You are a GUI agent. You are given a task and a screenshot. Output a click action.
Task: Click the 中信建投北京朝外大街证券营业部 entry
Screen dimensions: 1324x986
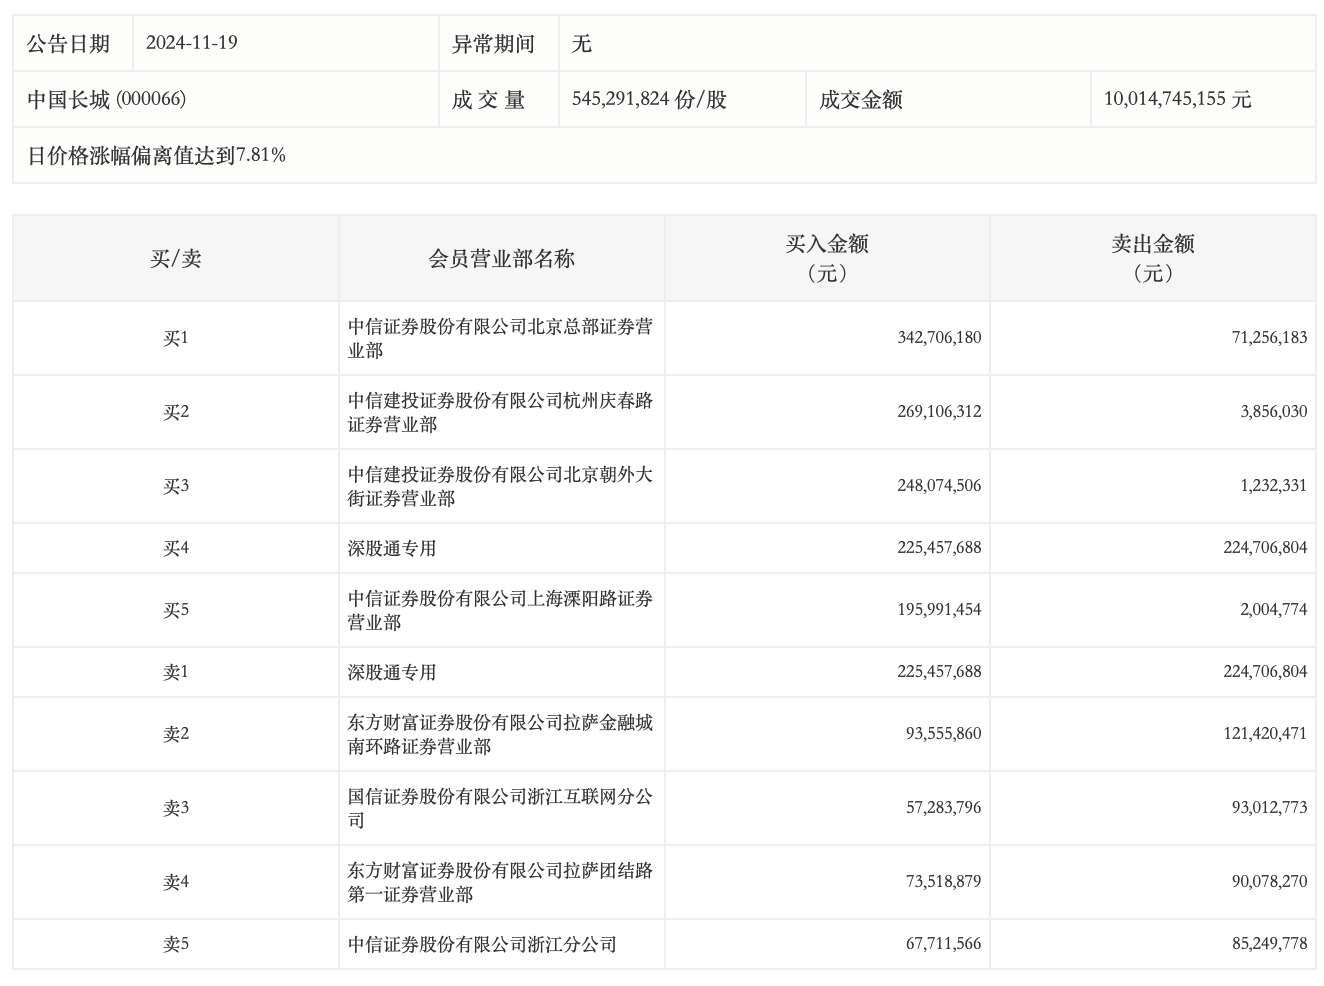click(500, 486)
